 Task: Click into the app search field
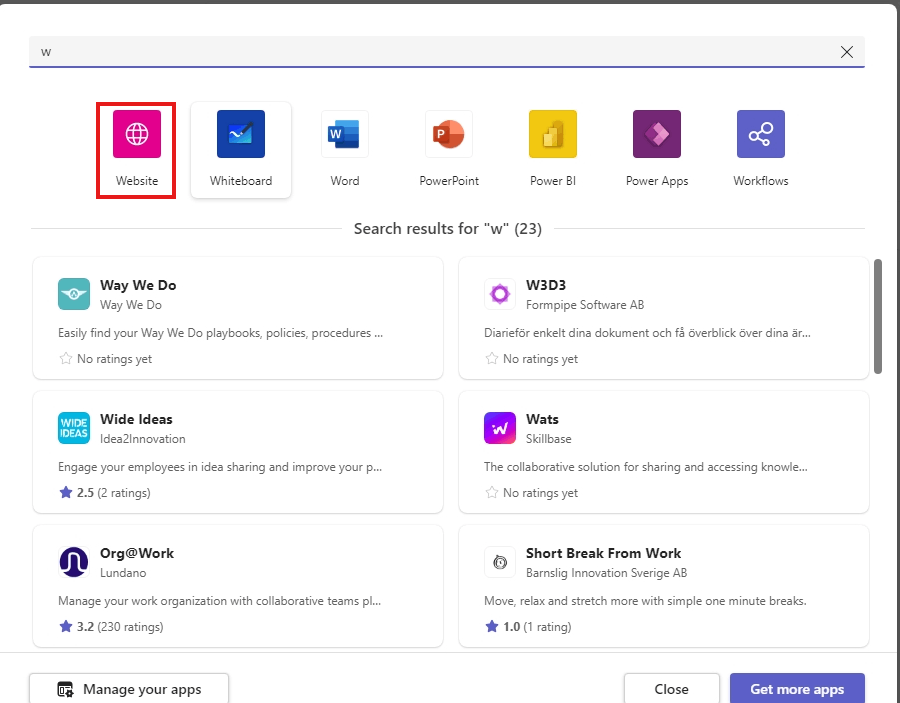(x=447, y=52)
